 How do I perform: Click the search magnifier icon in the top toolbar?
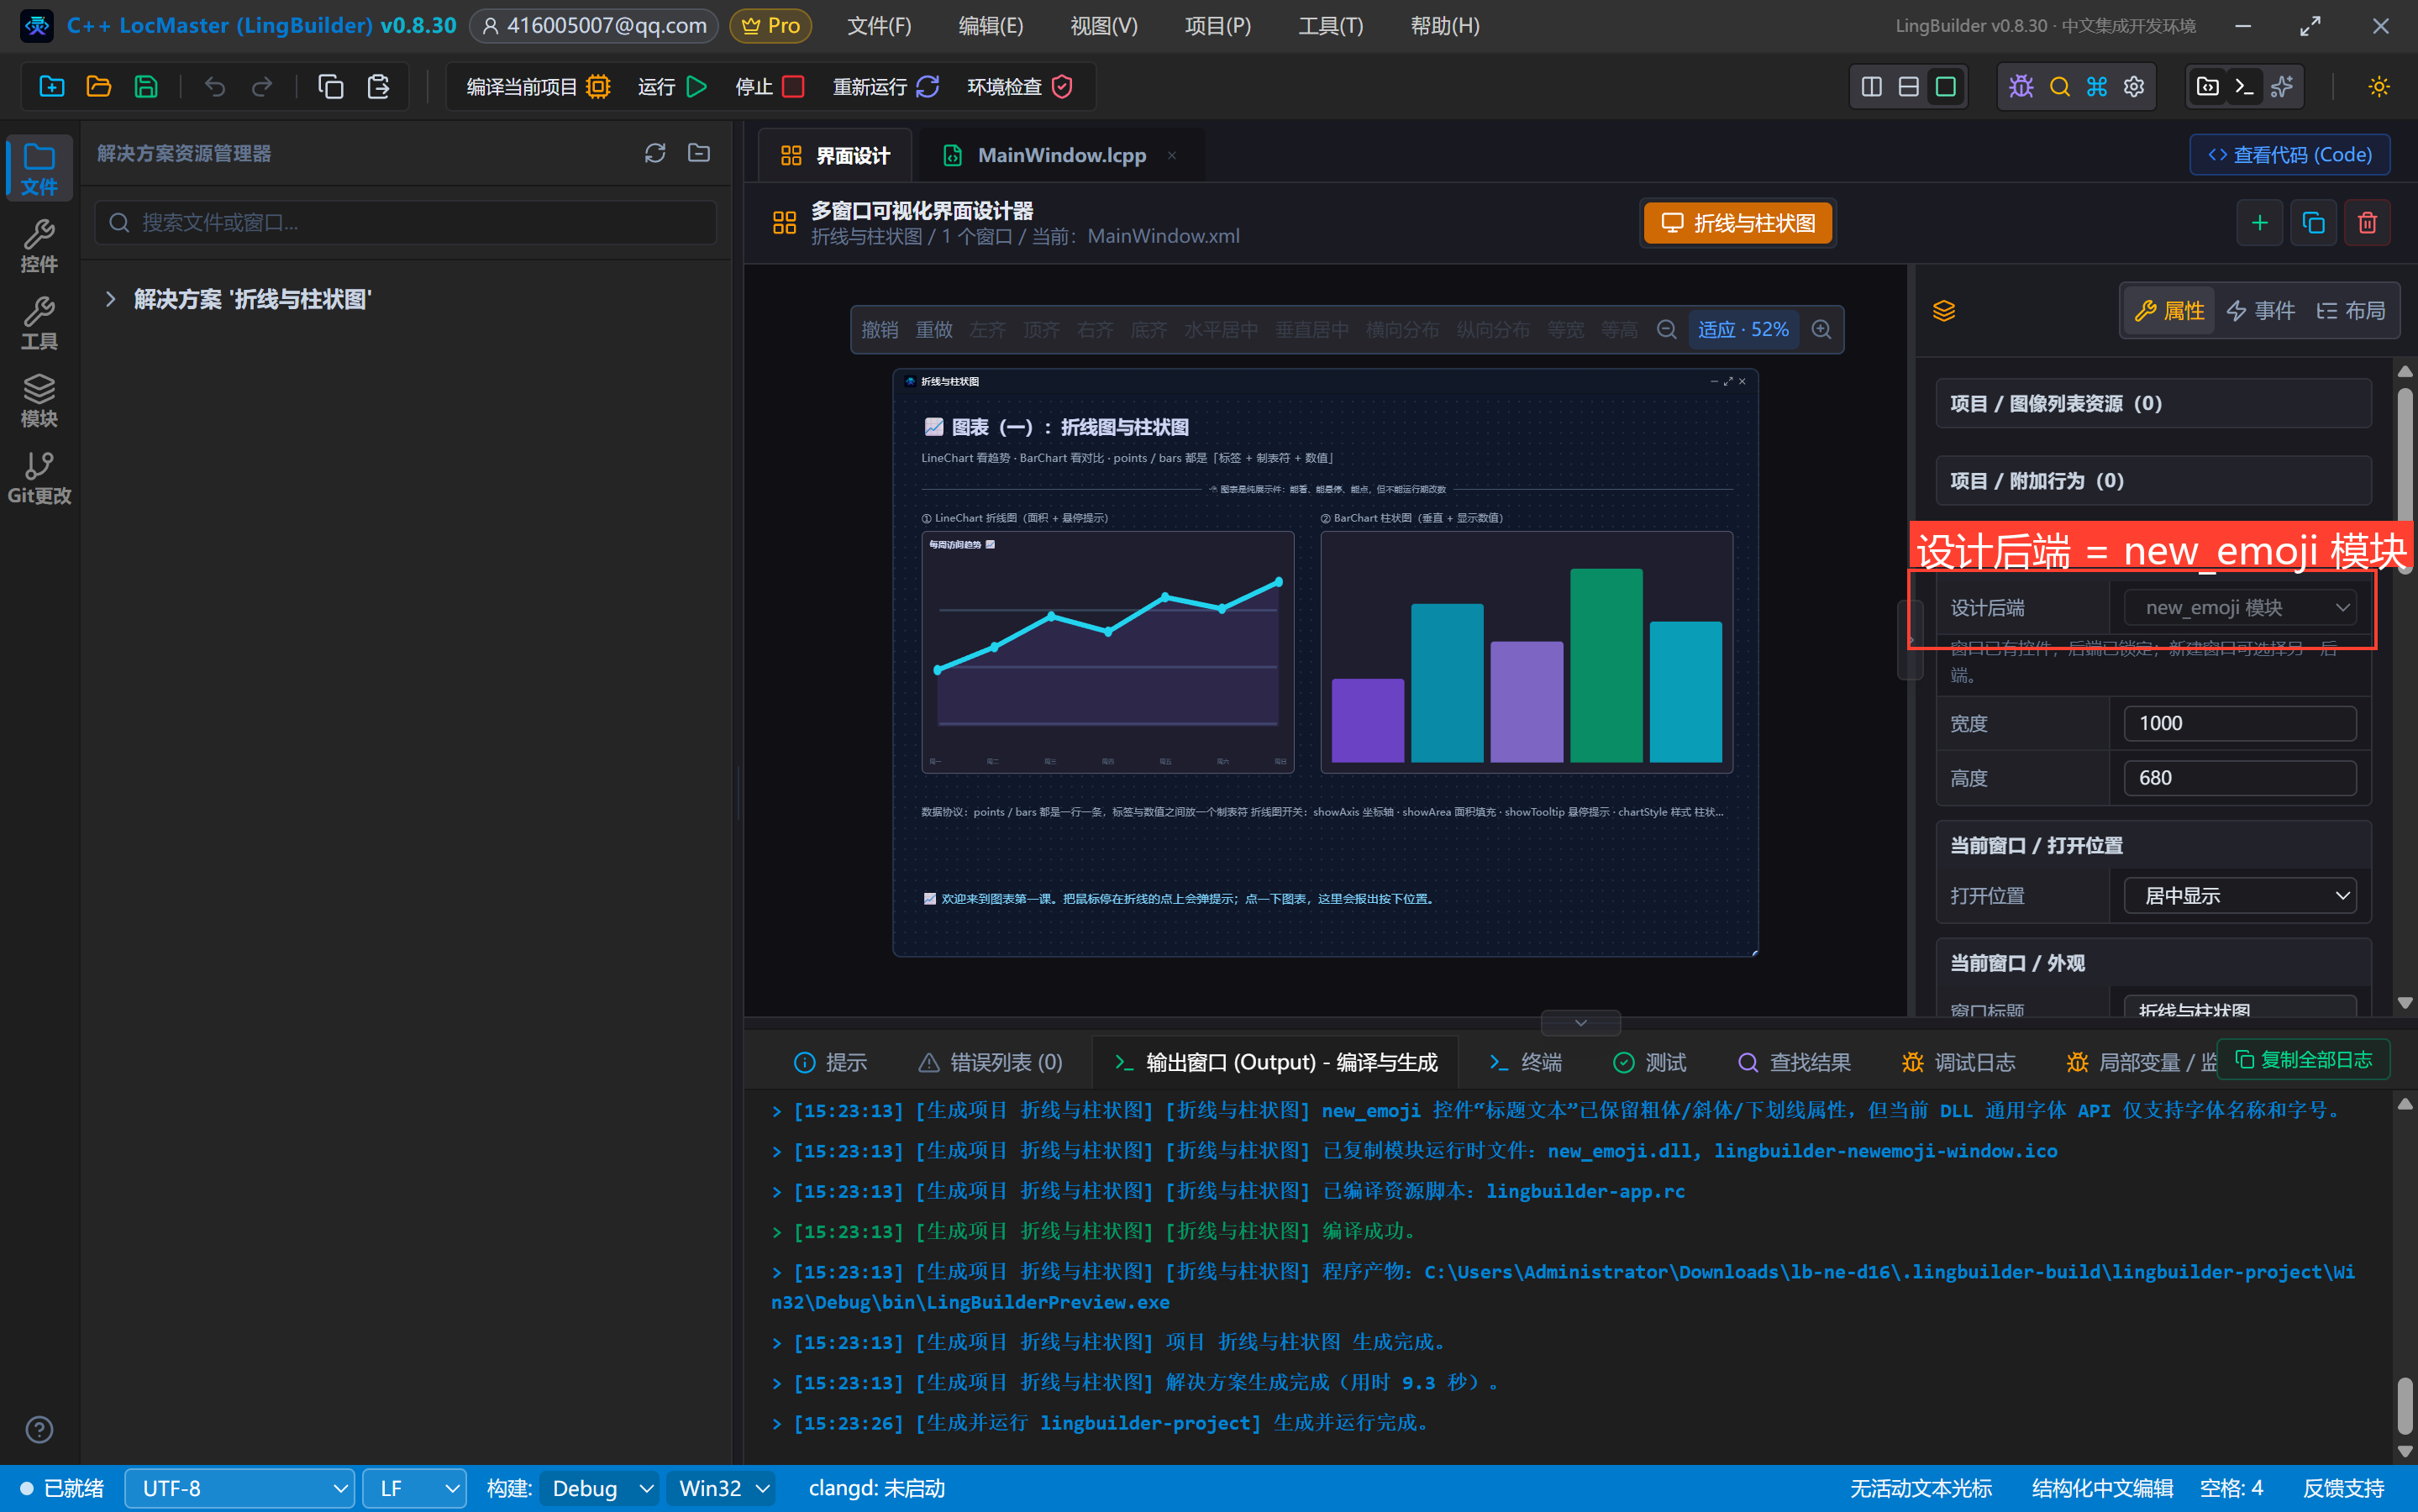2059,87
